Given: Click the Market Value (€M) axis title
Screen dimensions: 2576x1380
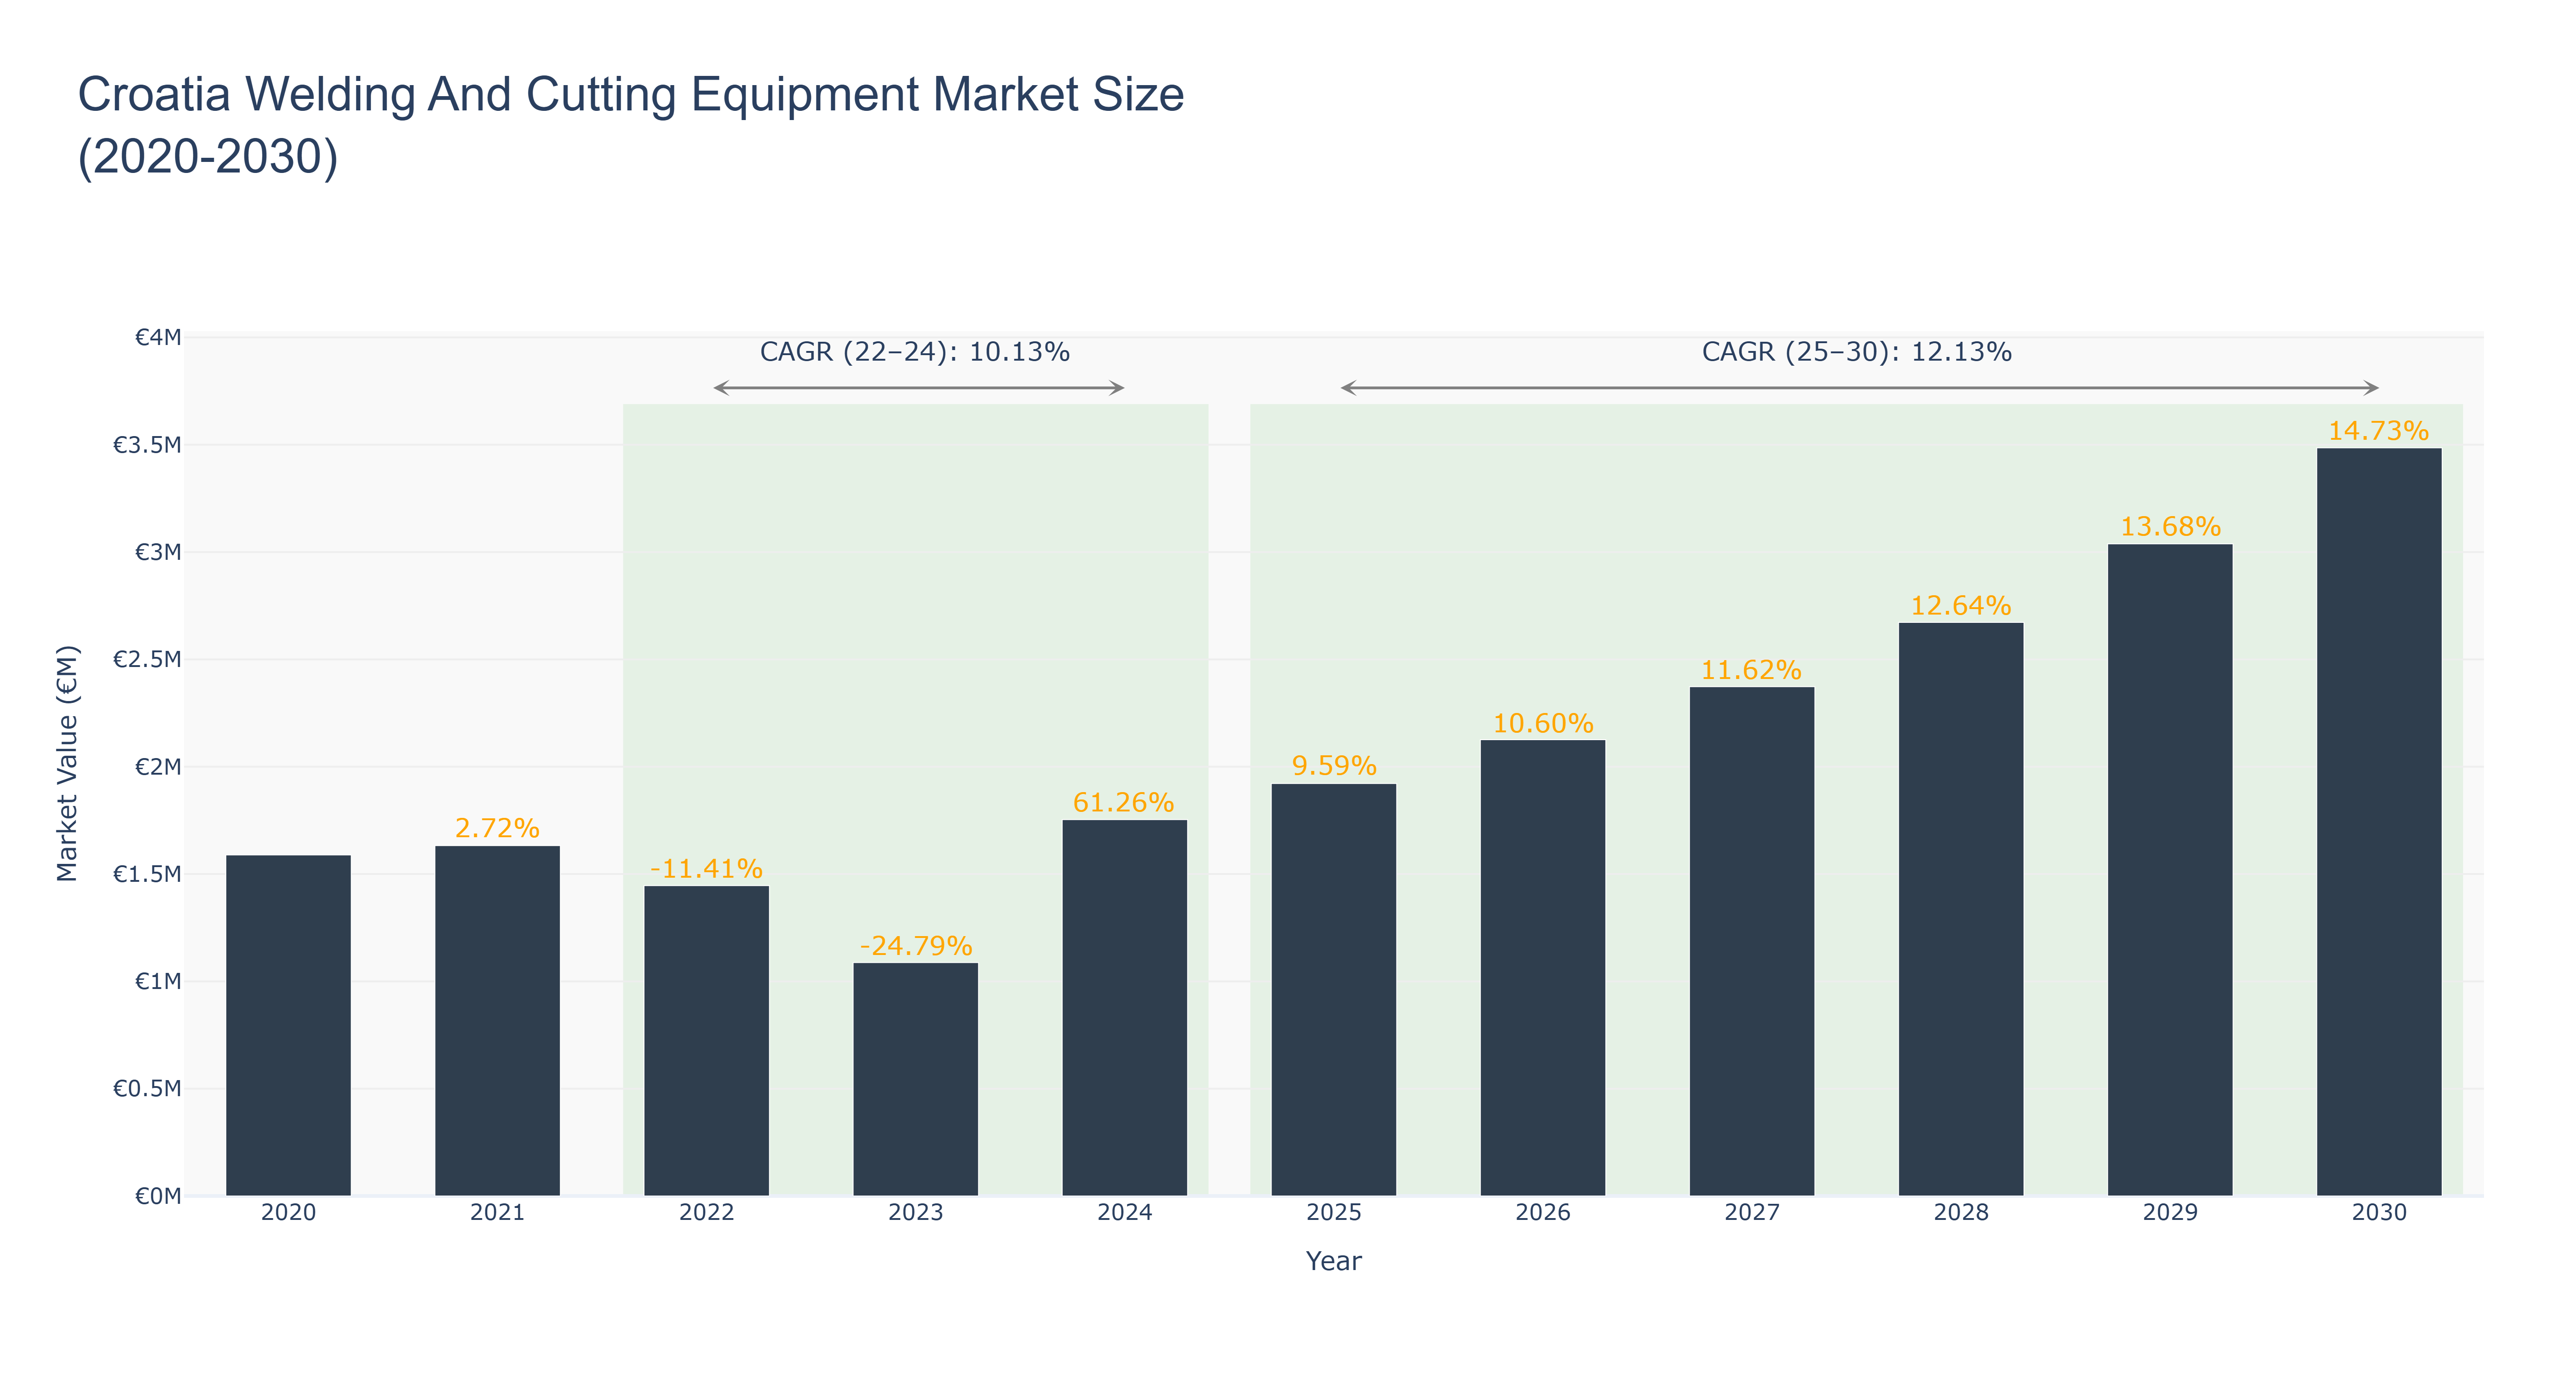Looking at the screenshot, I should (67, 763).
